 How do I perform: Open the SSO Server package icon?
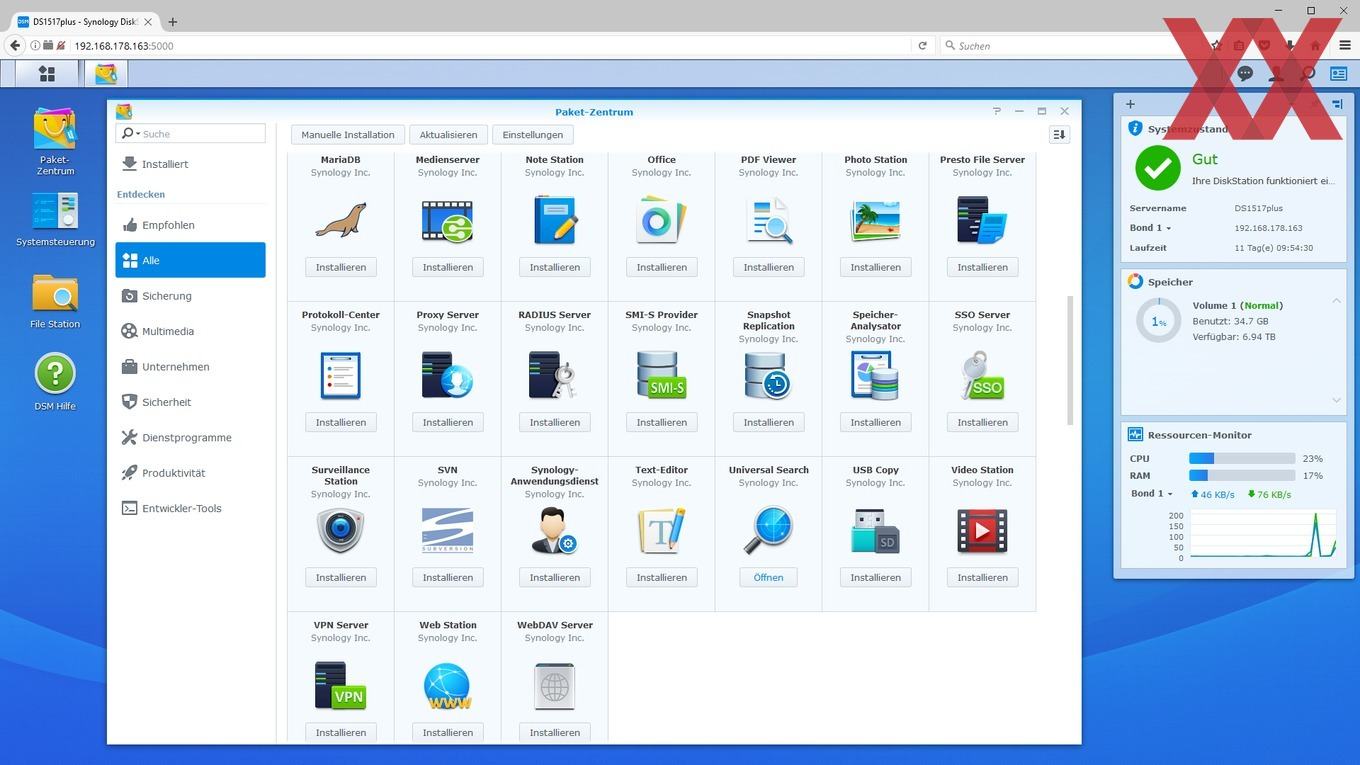(x=982, y=375)
